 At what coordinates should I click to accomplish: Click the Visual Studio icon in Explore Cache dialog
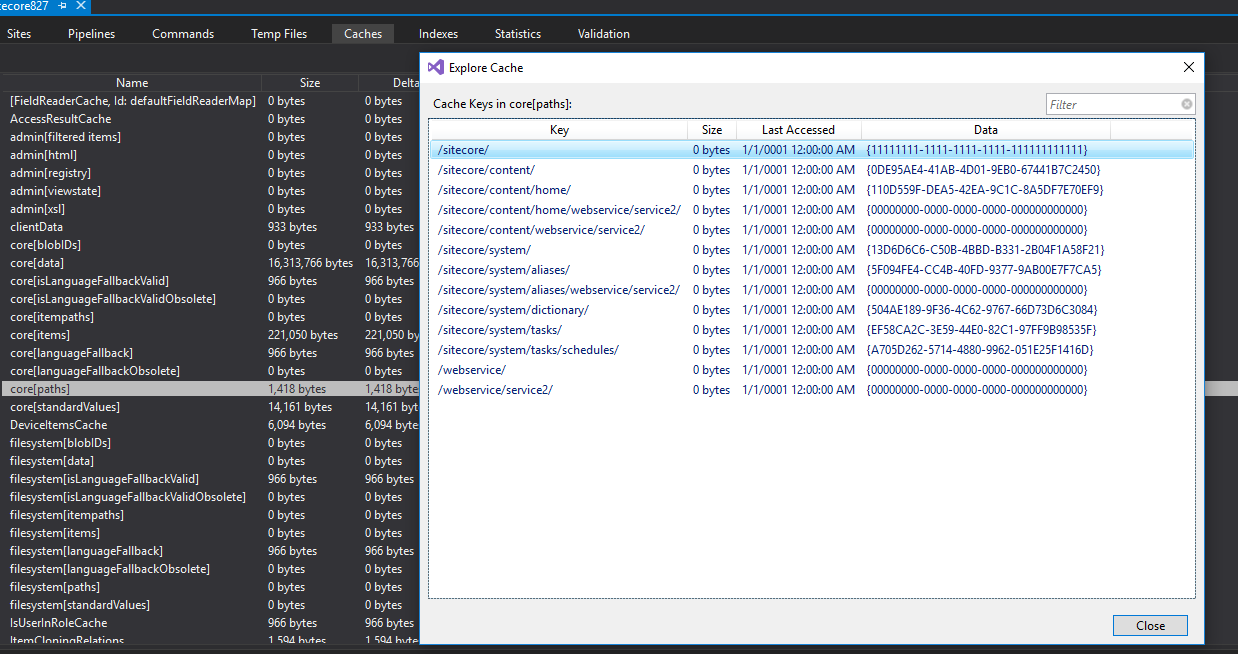435,67
